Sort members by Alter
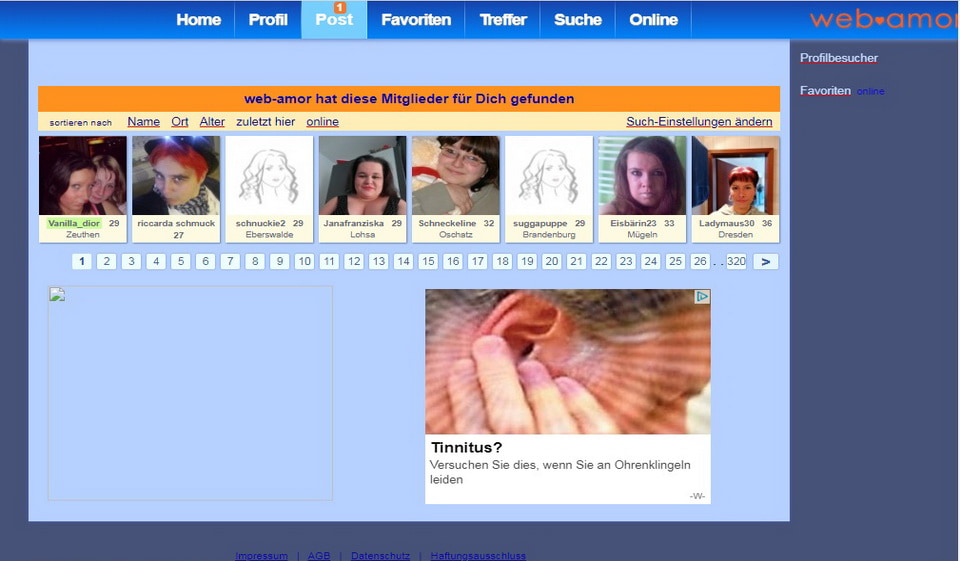The height and width of the screenshot is (561, 960). click(x=212, y=122)
